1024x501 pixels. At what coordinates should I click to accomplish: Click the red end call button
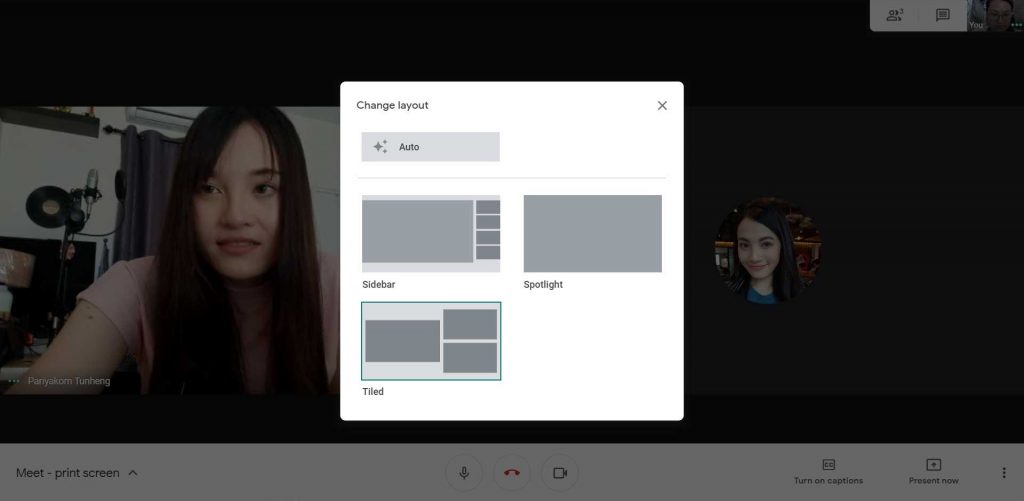coord(512,473)
